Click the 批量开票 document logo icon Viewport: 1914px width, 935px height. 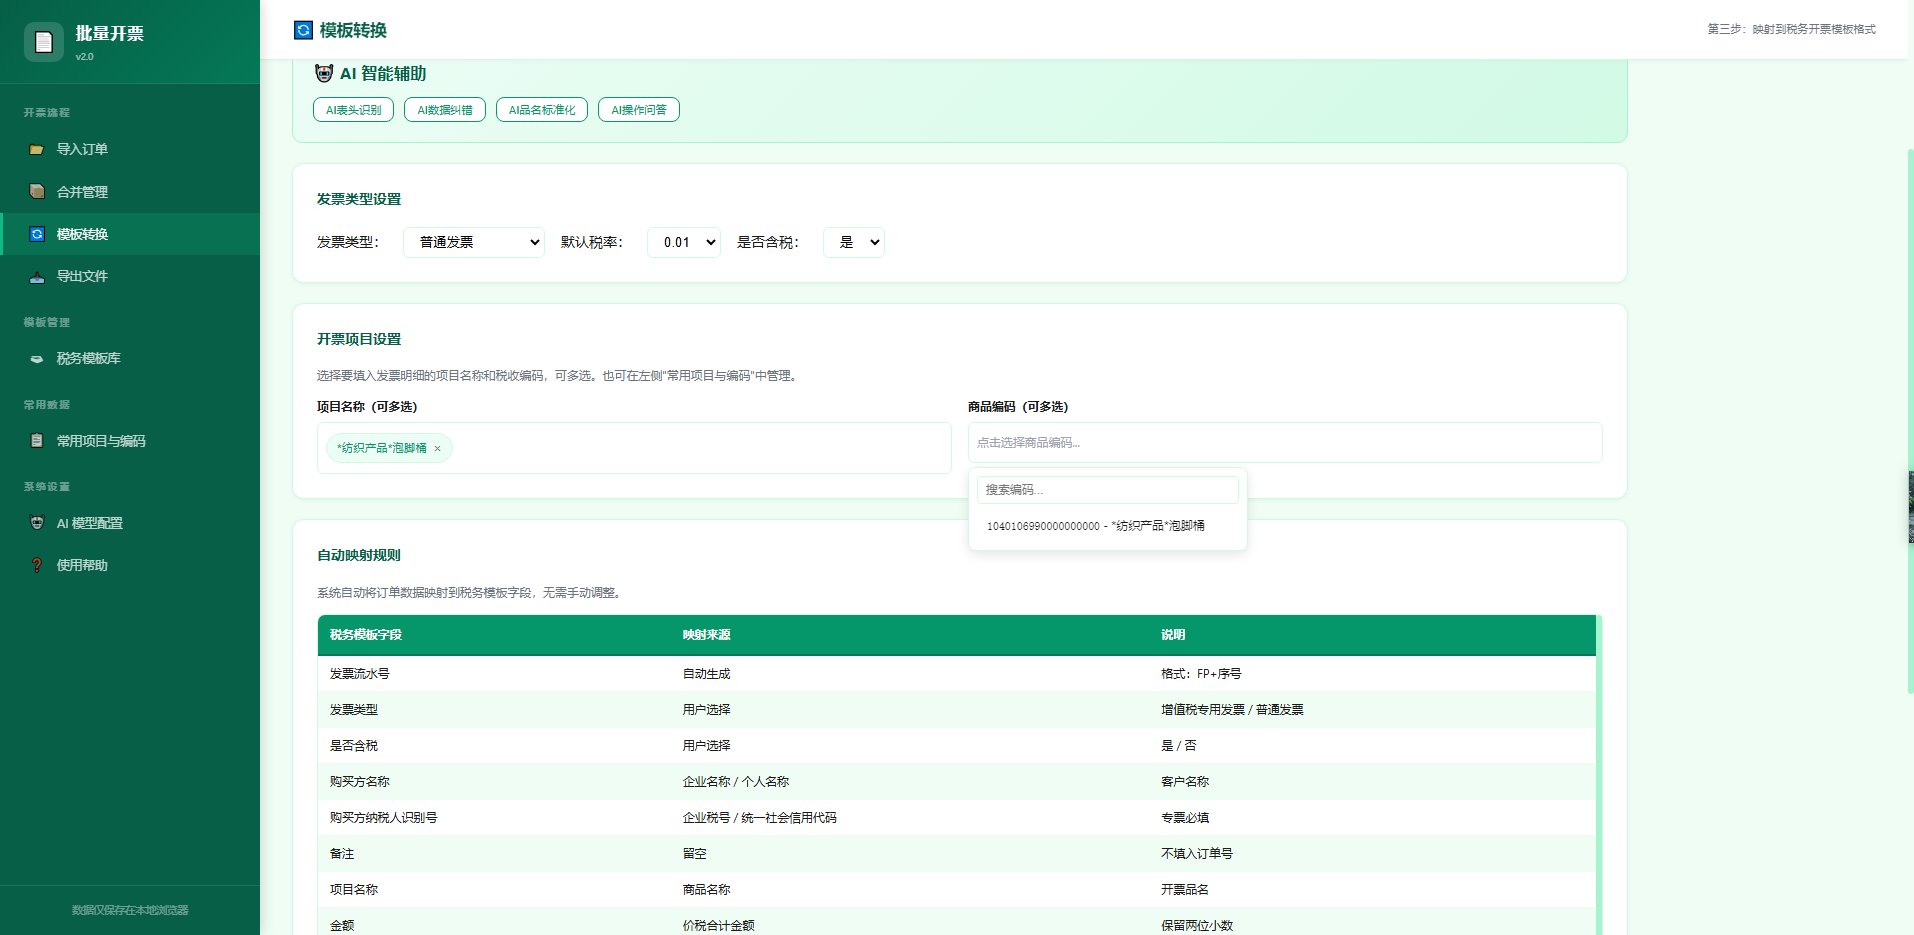(43, 42)
